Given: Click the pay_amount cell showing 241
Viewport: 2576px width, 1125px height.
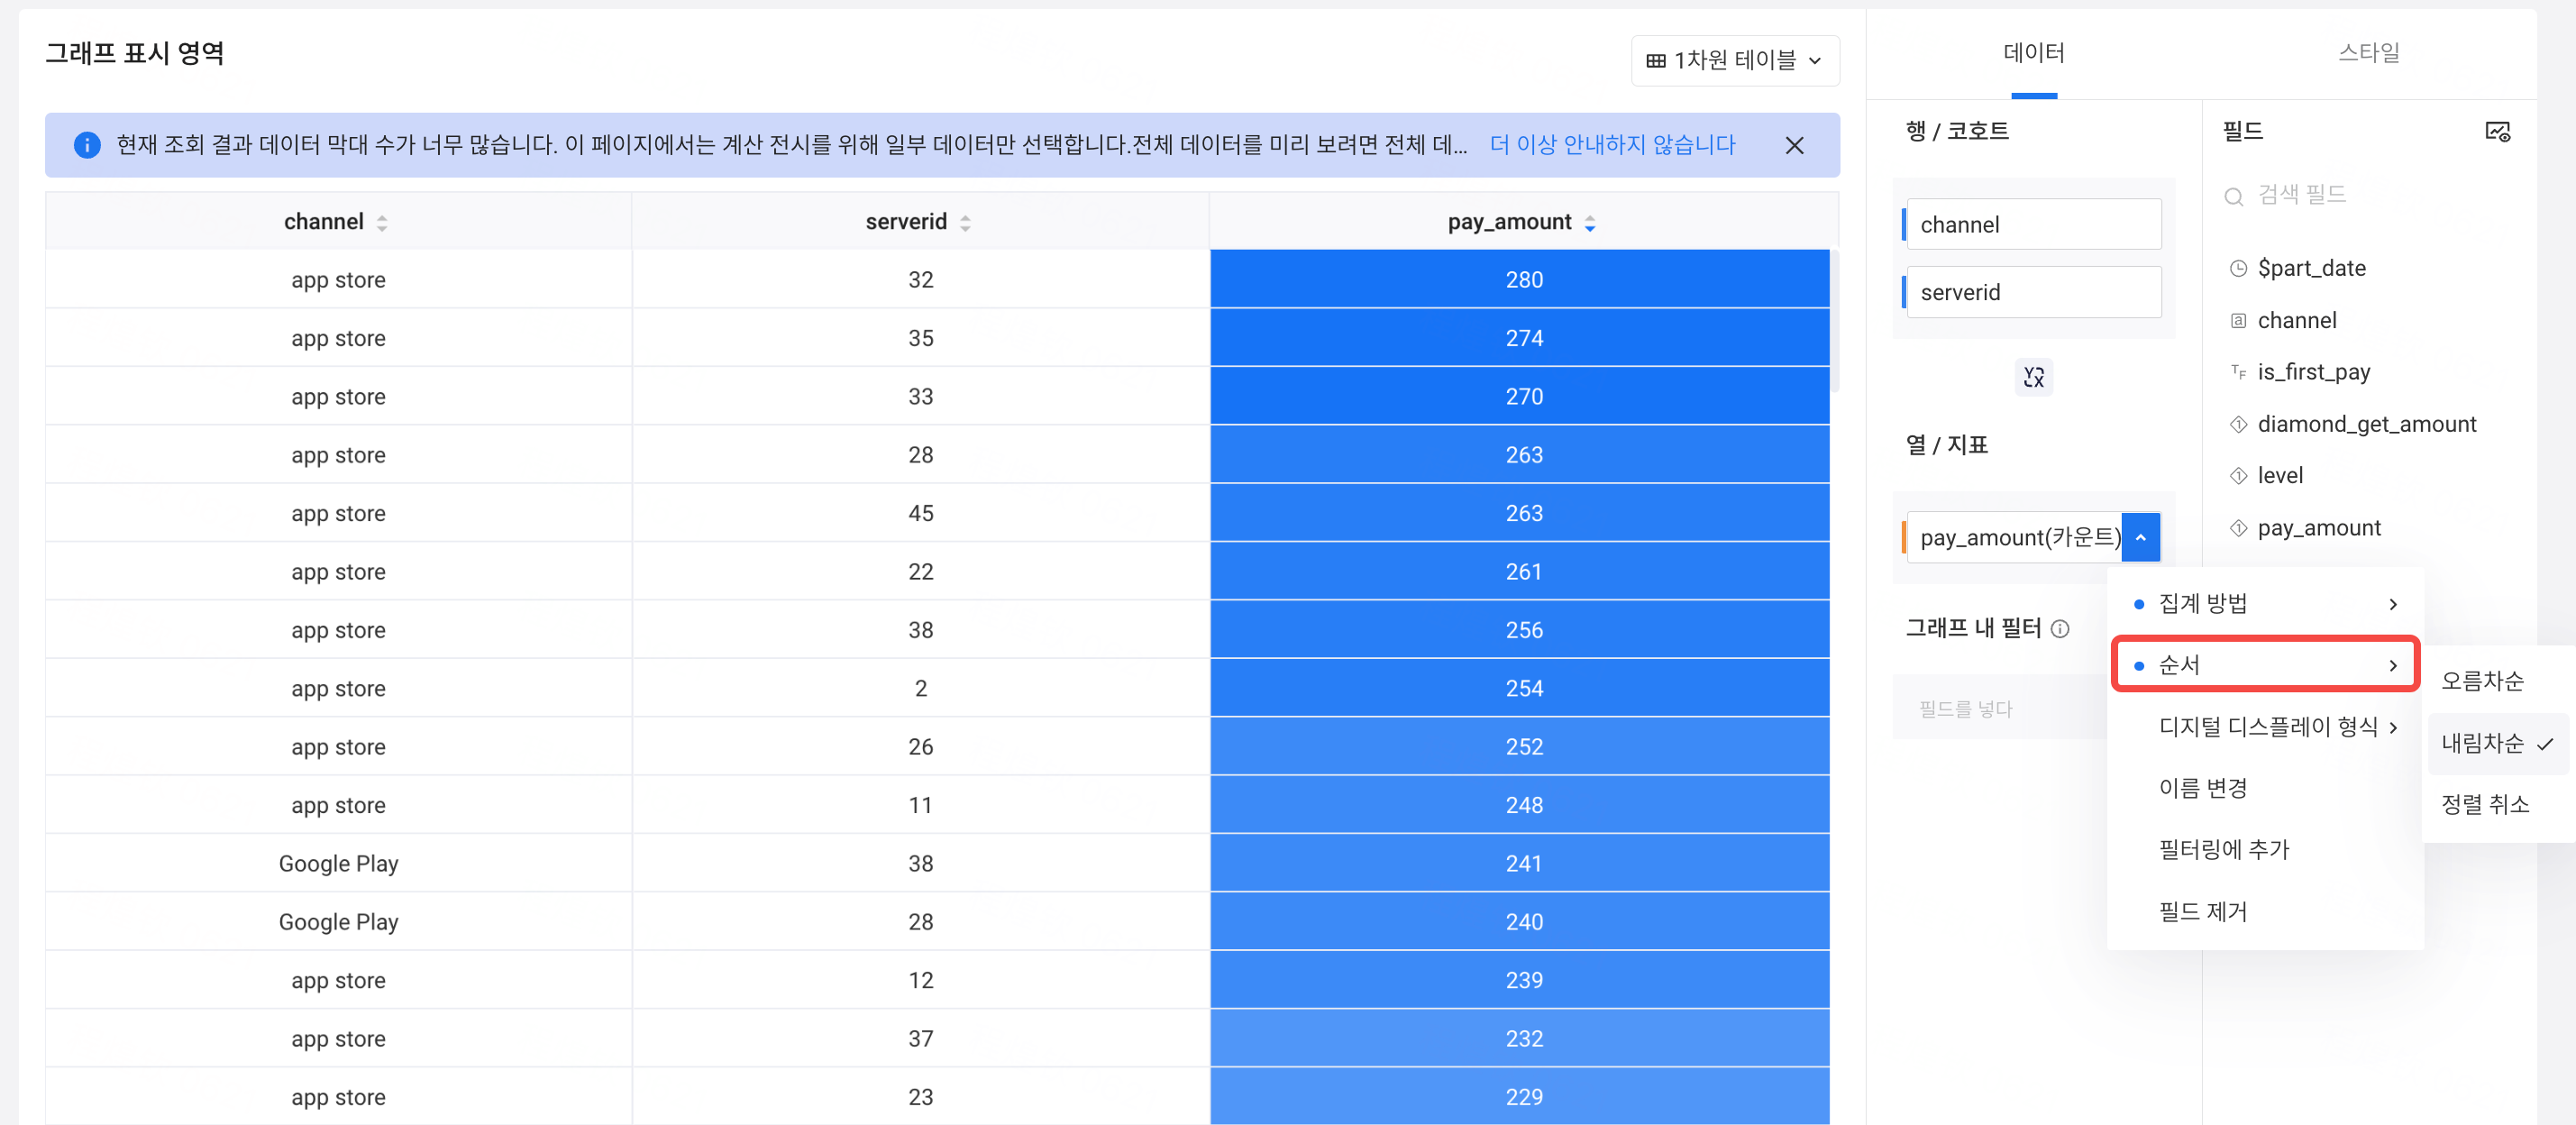Looking at the screenshot, I should click(x=1520, y=864).
